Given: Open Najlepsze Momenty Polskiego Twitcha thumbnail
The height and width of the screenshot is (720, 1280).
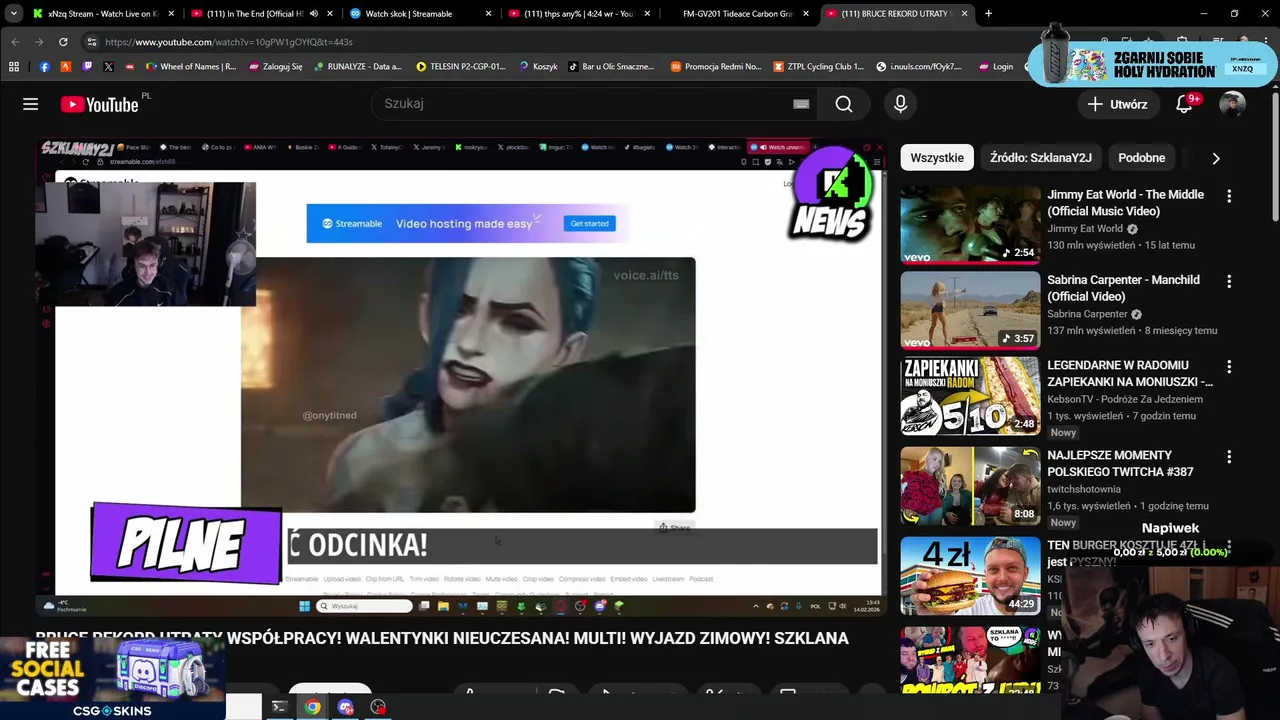Looking at the screenshot, I should [x=970, y=486].
